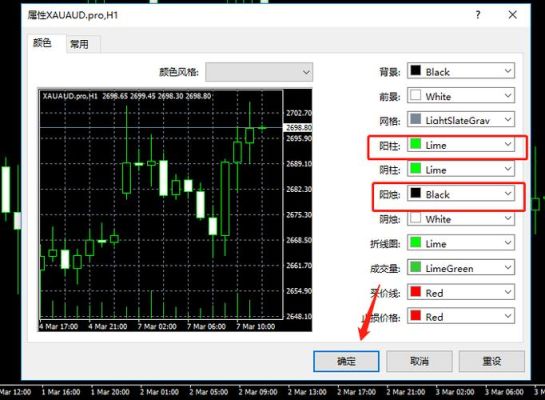Switch to the 常用 tab
This screenshot has height=400, width=545.
[80, 44]
